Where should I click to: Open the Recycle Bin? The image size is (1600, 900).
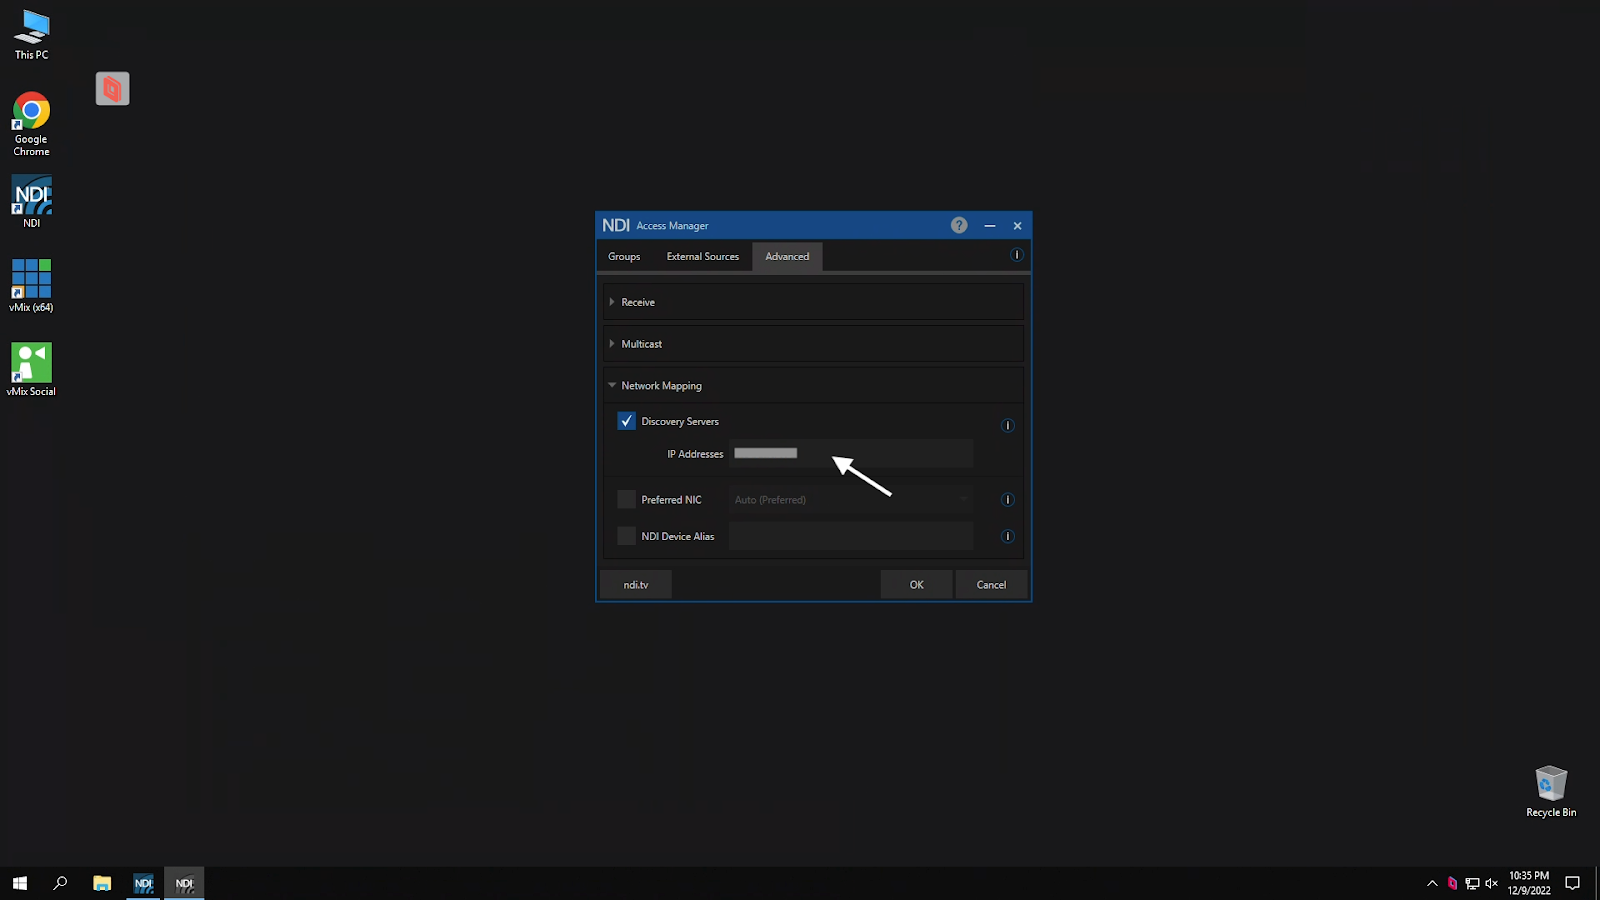(1551, 792)
